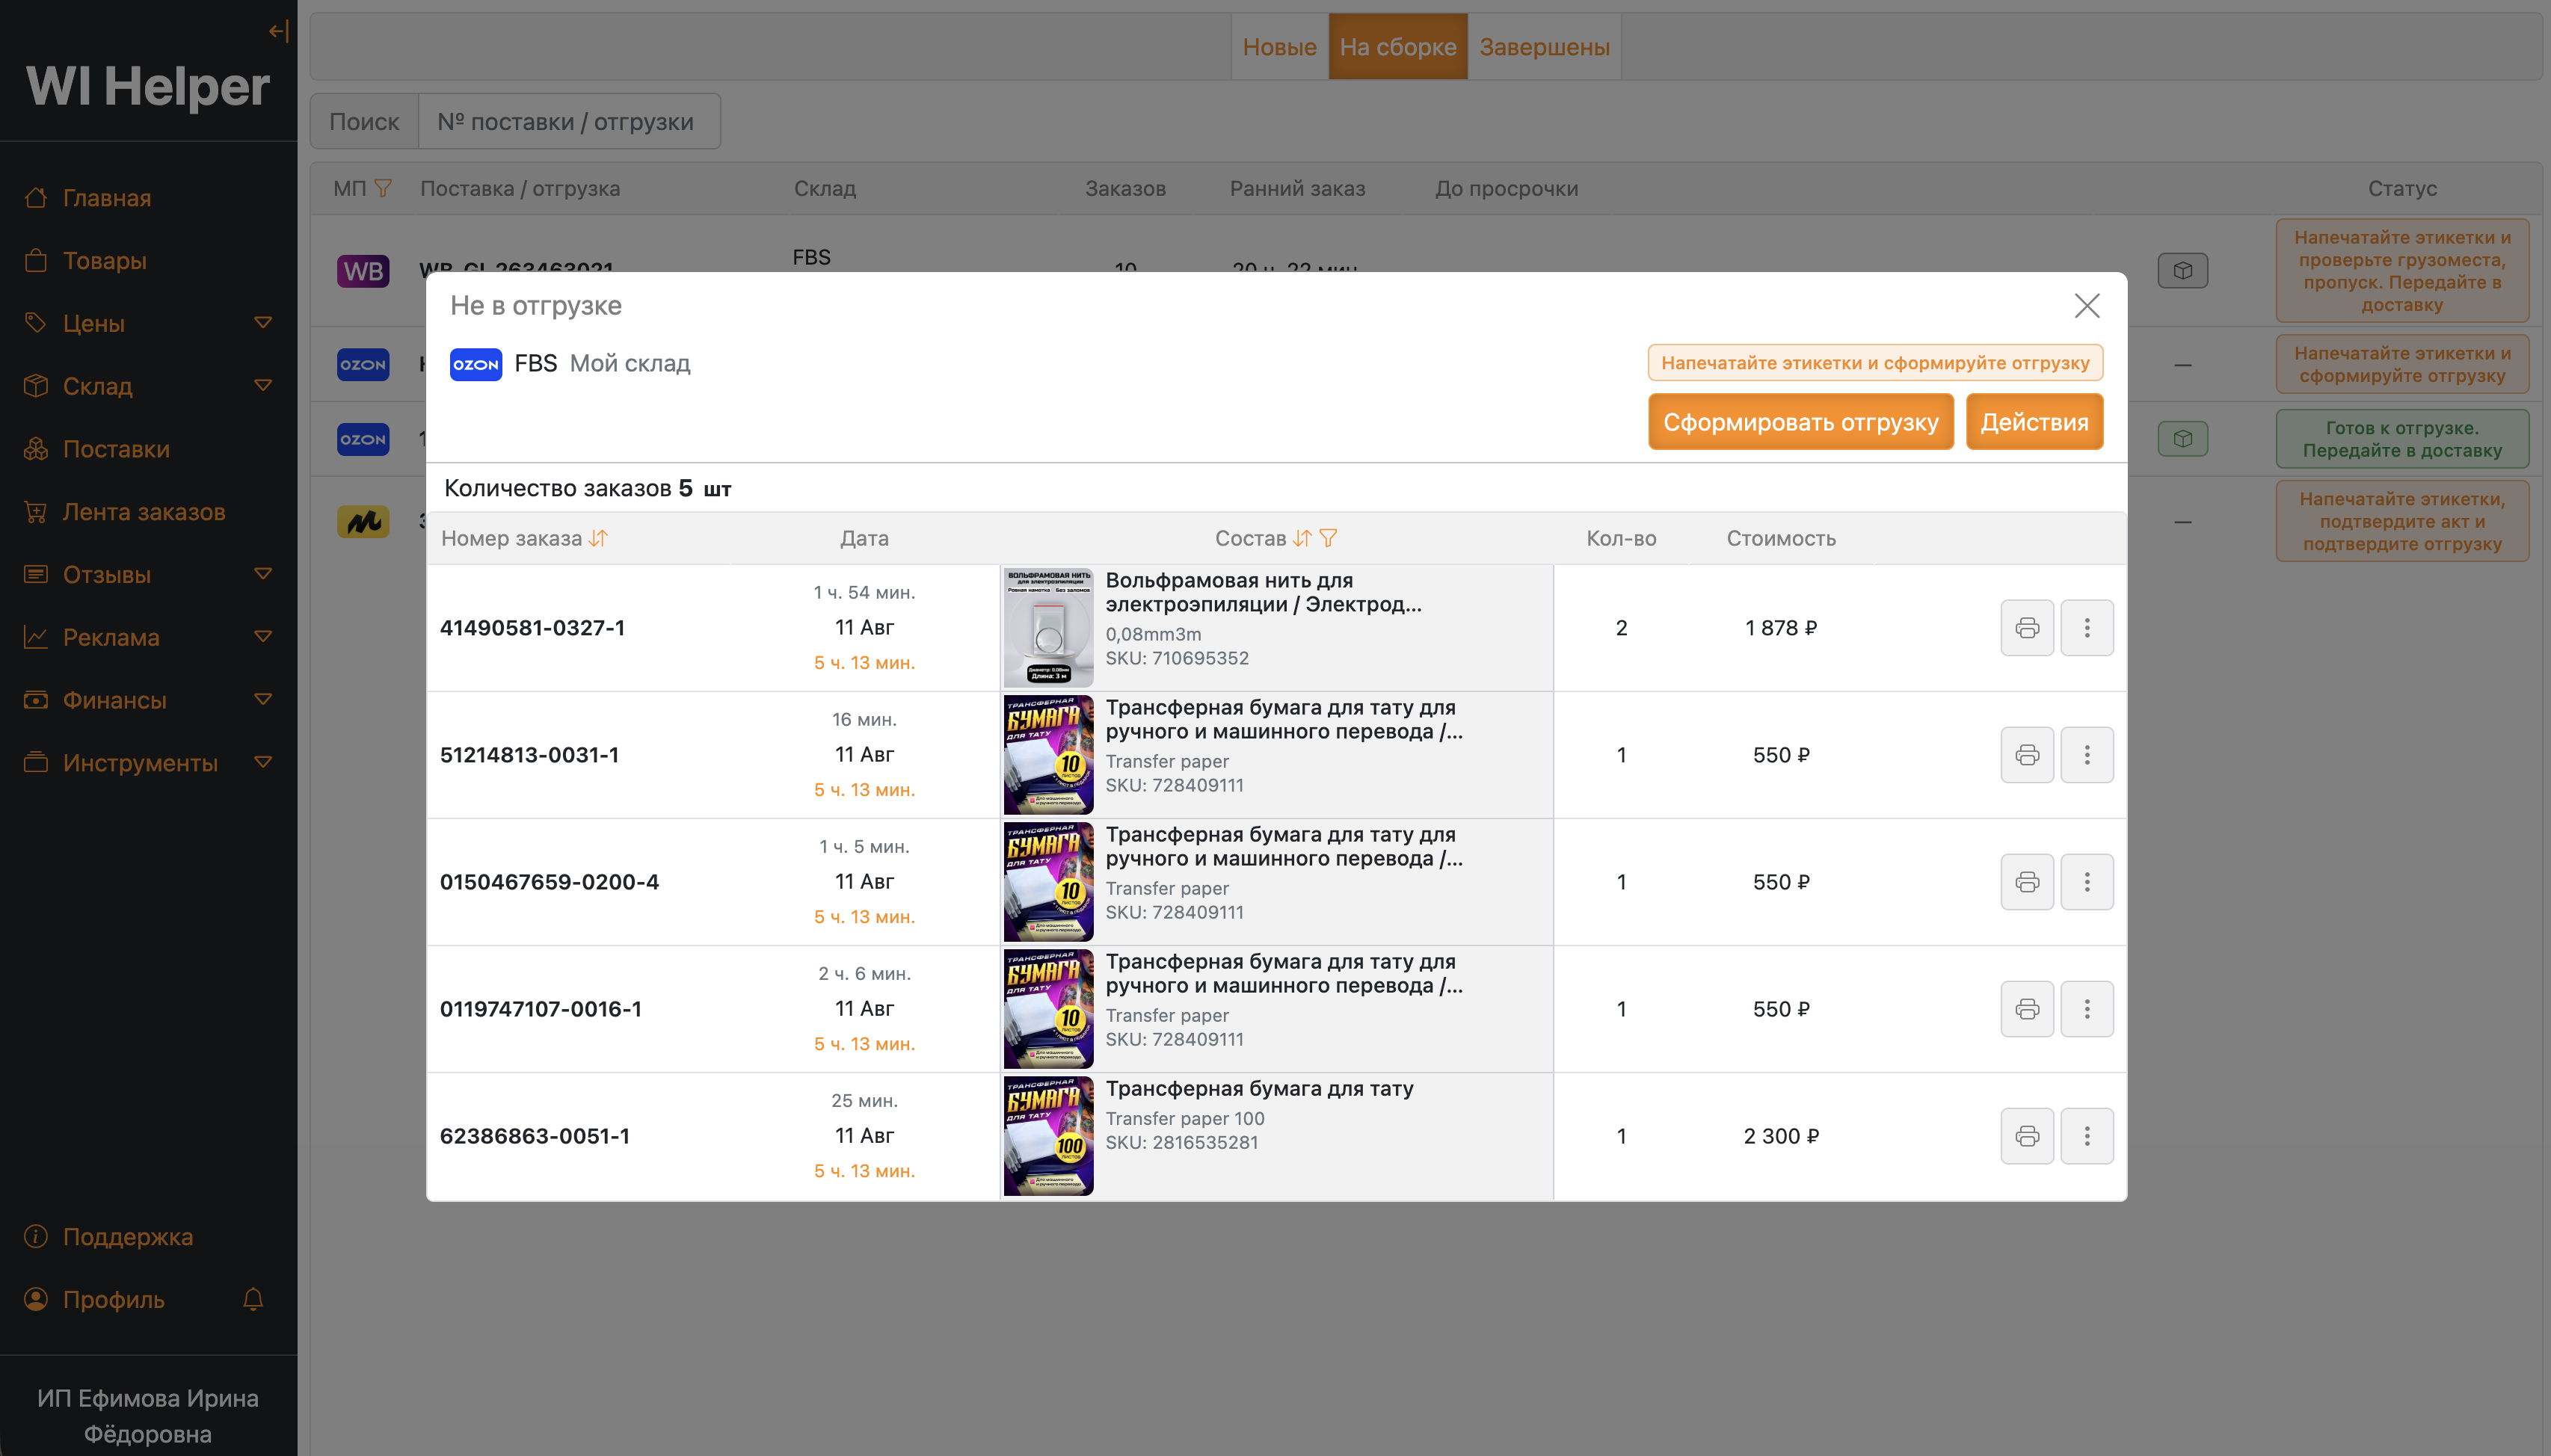
Task: Expand the Склад submenu arrow
Action: [263, 386]
